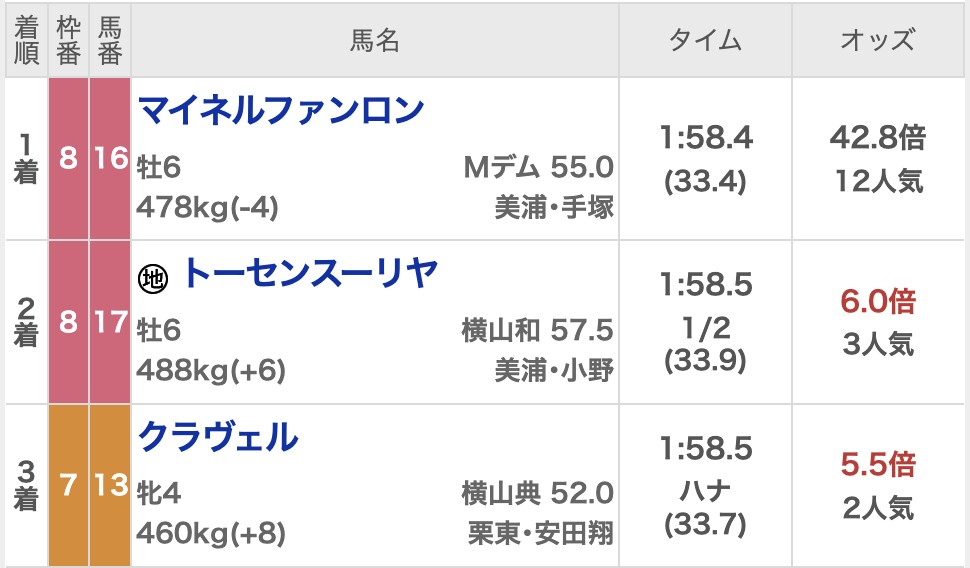
Task: Open horse page for クラヴェル
Action: [x=218, y=437]
